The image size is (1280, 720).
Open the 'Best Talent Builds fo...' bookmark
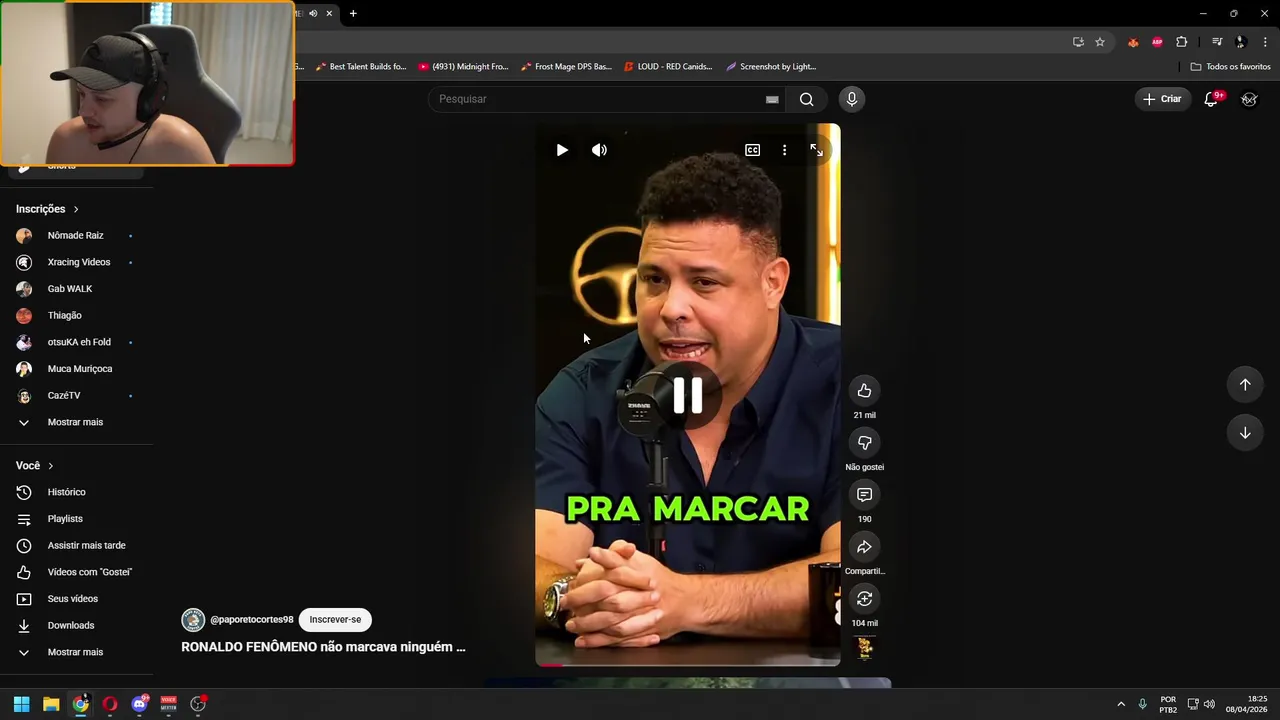[x=361, y=67]
